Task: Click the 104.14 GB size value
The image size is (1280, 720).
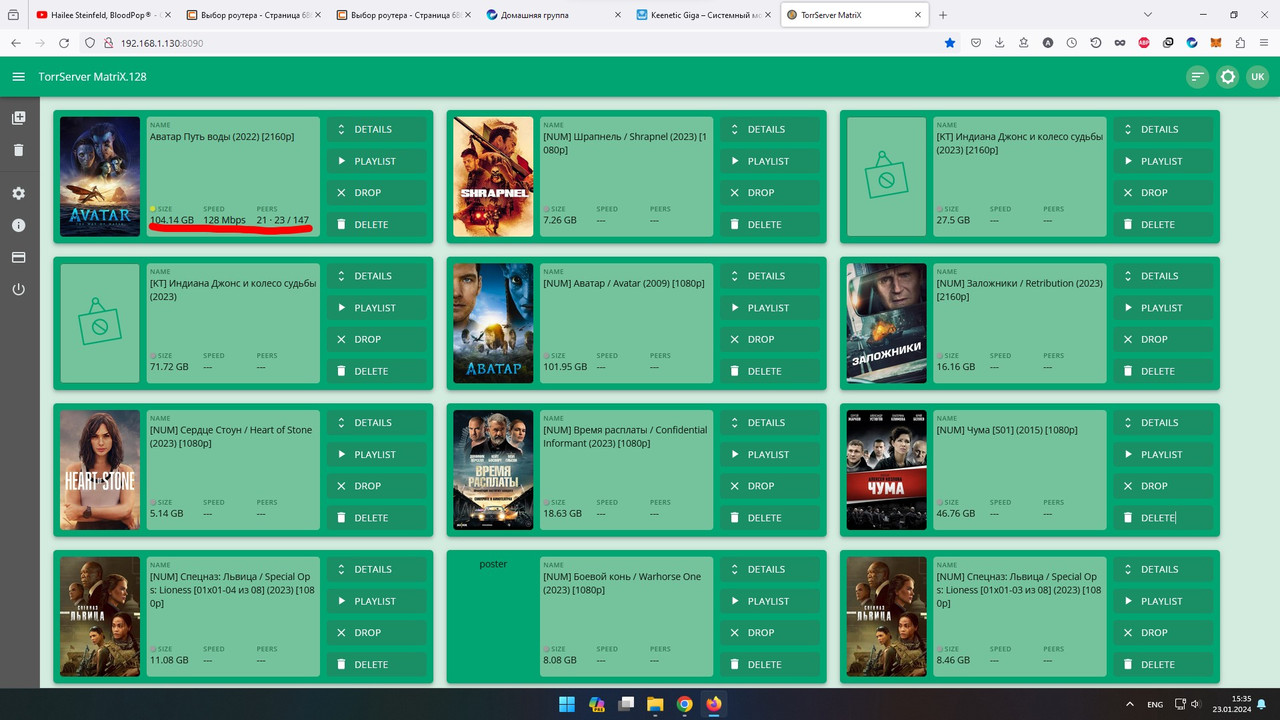Action: point(172,220)
